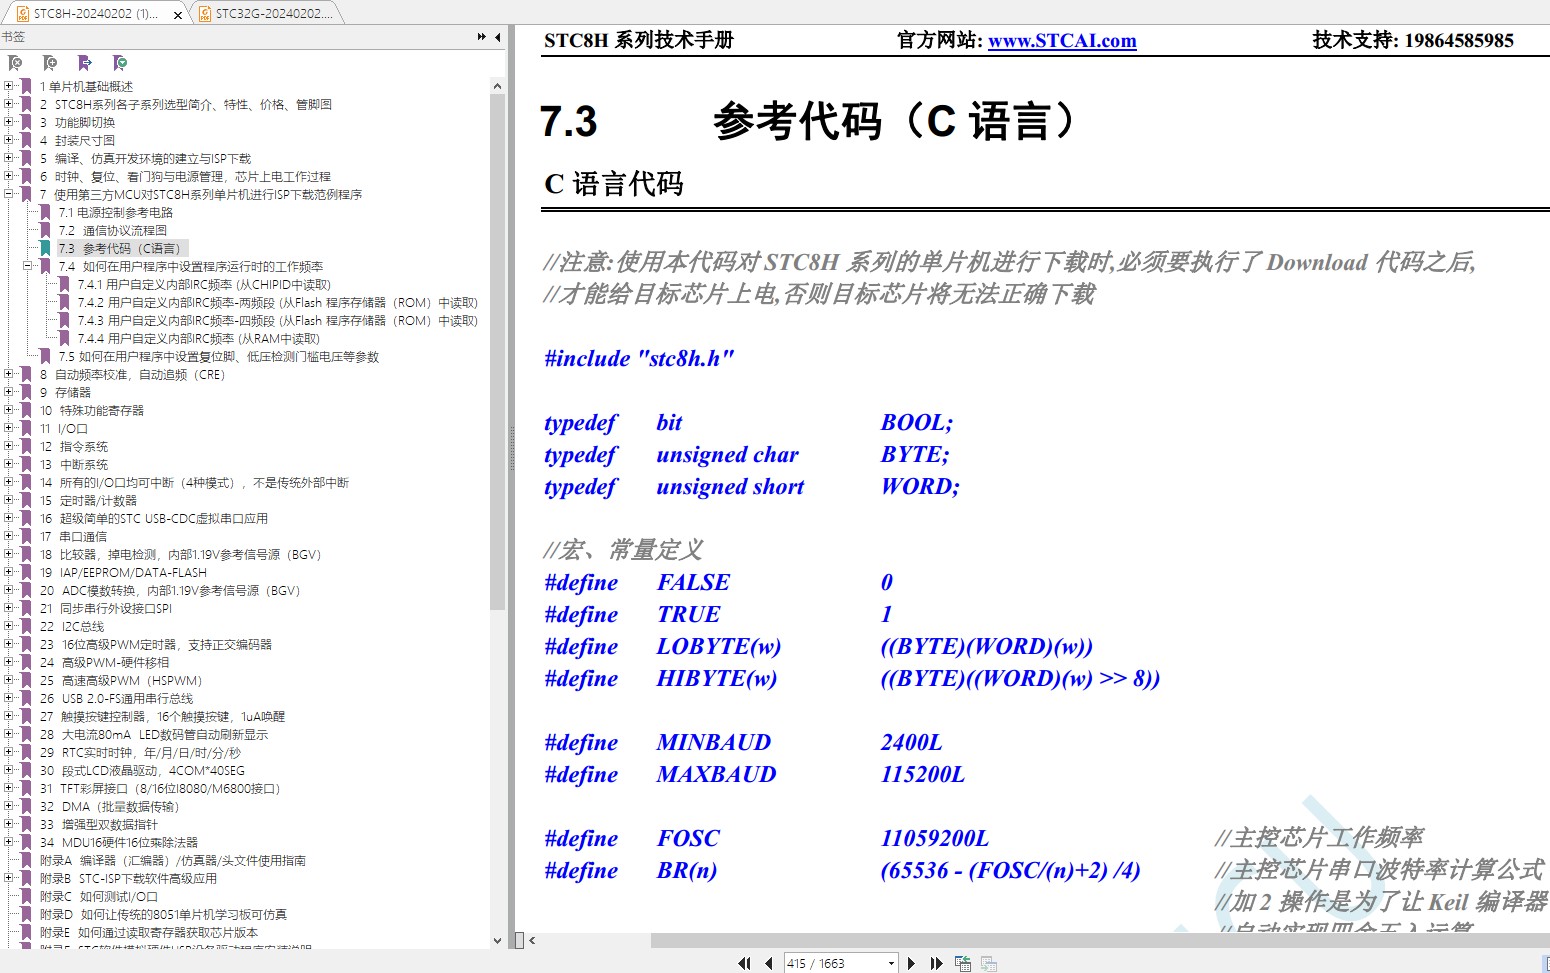Open bookmark 7.2 通信协议流程图
The height and width of the screenshot is (973, 1550).
(x=112, y=230)
